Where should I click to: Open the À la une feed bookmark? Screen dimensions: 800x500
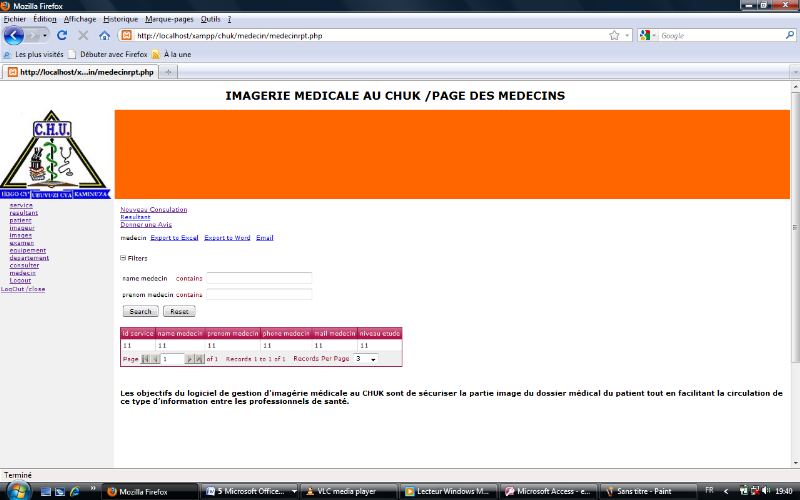[171, 54]
